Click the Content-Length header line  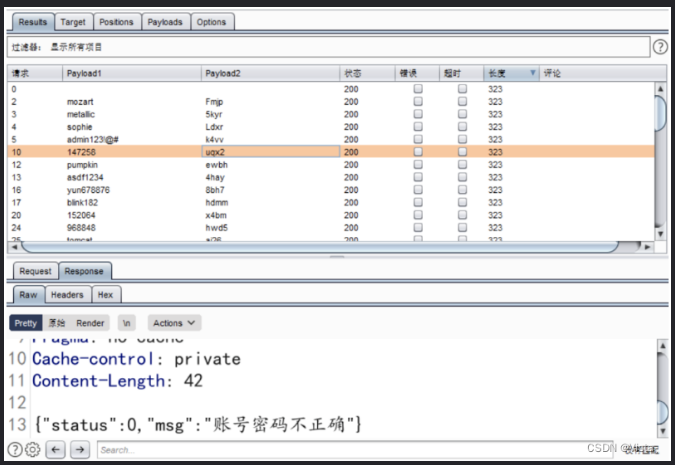pos(117,381)
